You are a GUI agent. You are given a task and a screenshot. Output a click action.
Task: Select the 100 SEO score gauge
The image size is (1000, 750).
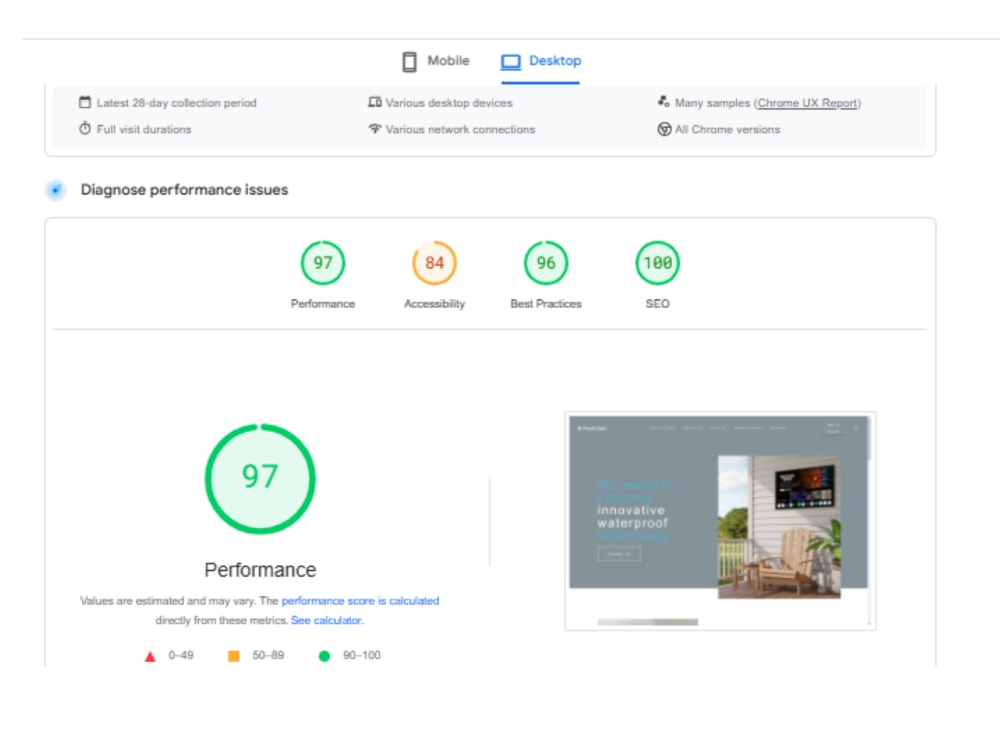click(658, 263)
